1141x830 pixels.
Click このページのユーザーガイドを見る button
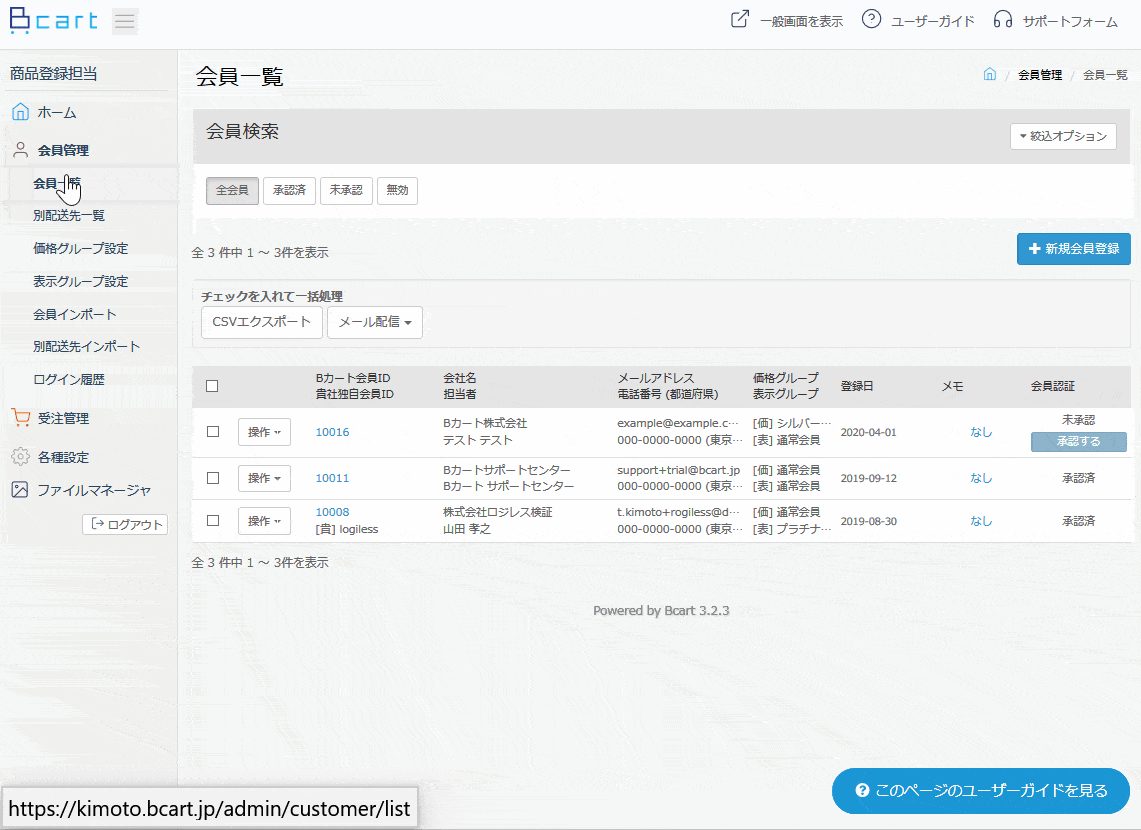coord(981,791)
